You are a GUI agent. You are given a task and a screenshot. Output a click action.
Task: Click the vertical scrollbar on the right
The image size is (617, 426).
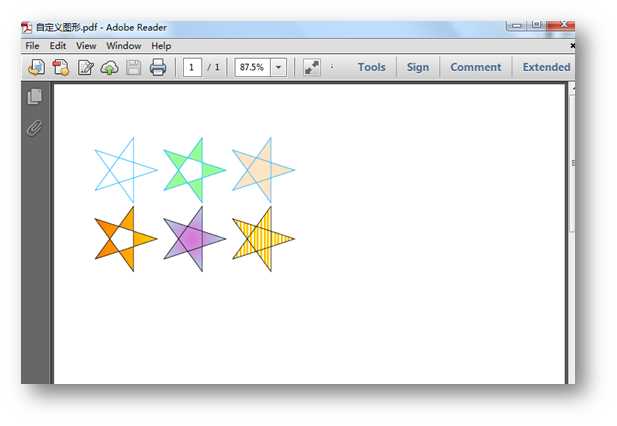[572, 163]
